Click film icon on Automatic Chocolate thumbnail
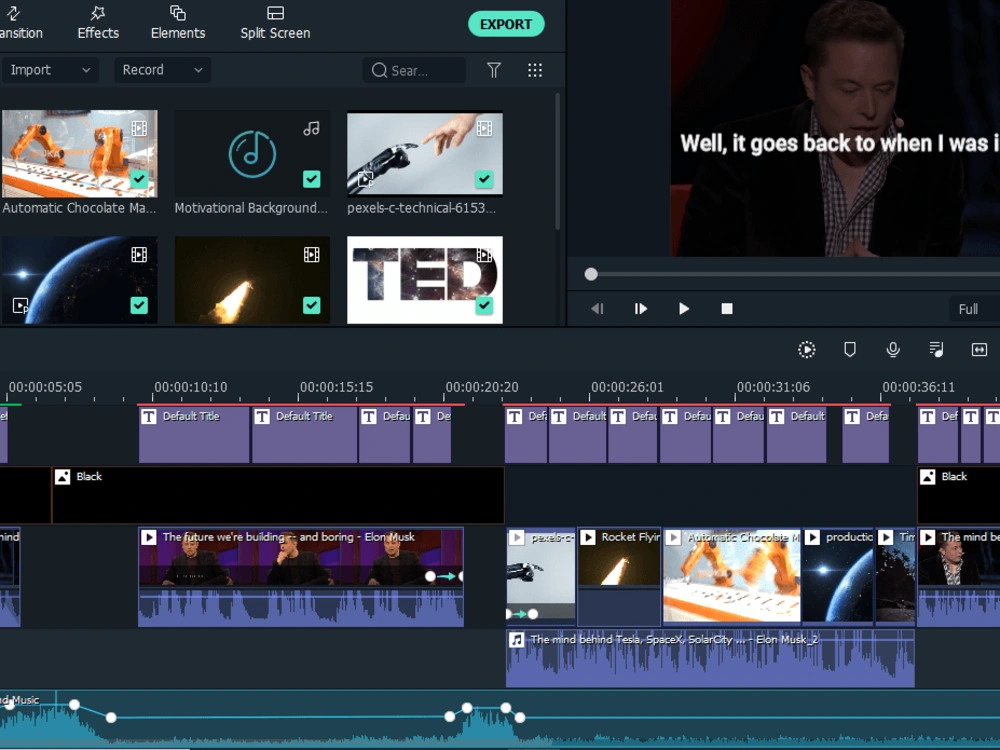This screenshot has width=1000, height=750. pyautogui.click(x=139, y=128)
